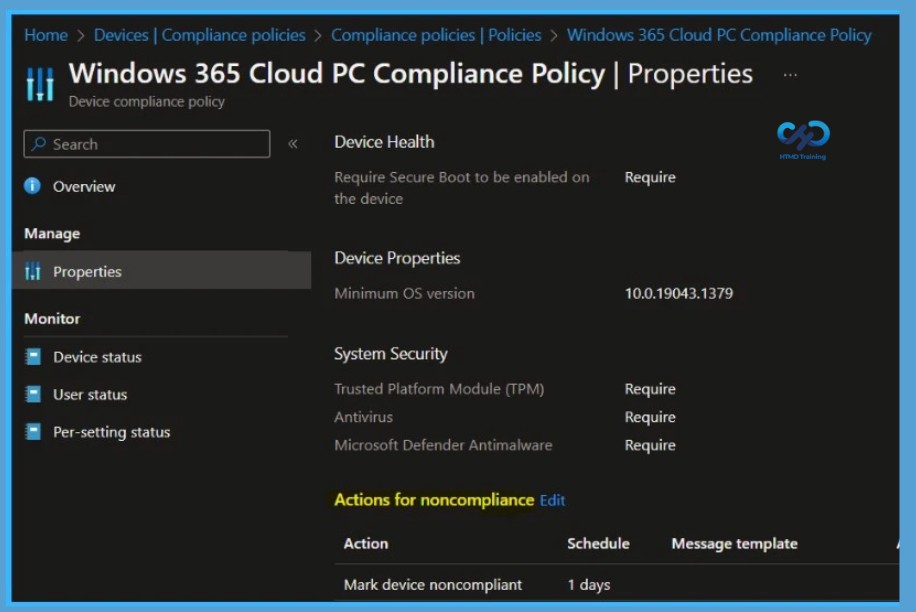Click the Antivirus setting label

tap(363, 417)
